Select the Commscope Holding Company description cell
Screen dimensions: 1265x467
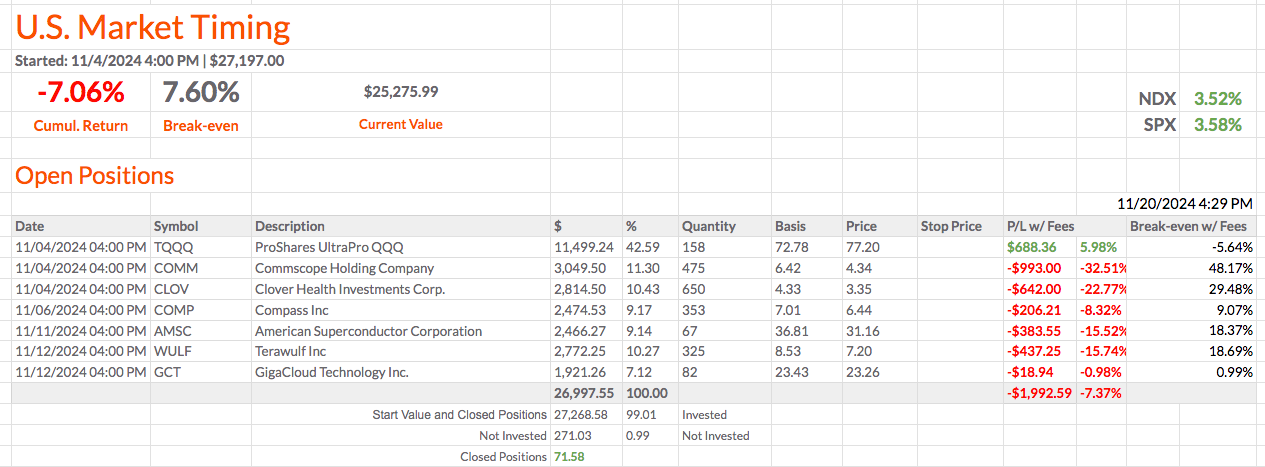pos(344,268)
